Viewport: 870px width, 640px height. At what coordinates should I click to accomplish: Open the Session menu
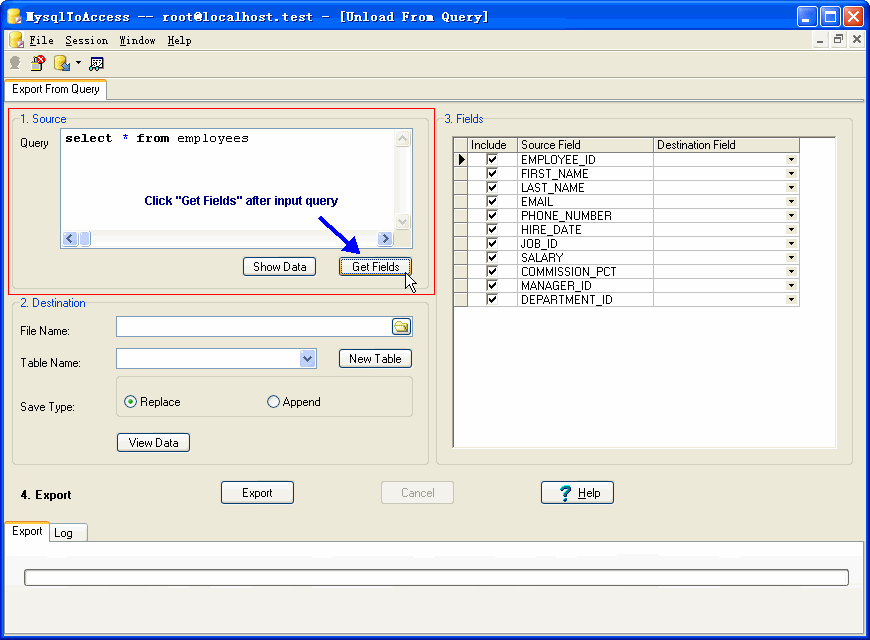(x=87, y=41)
